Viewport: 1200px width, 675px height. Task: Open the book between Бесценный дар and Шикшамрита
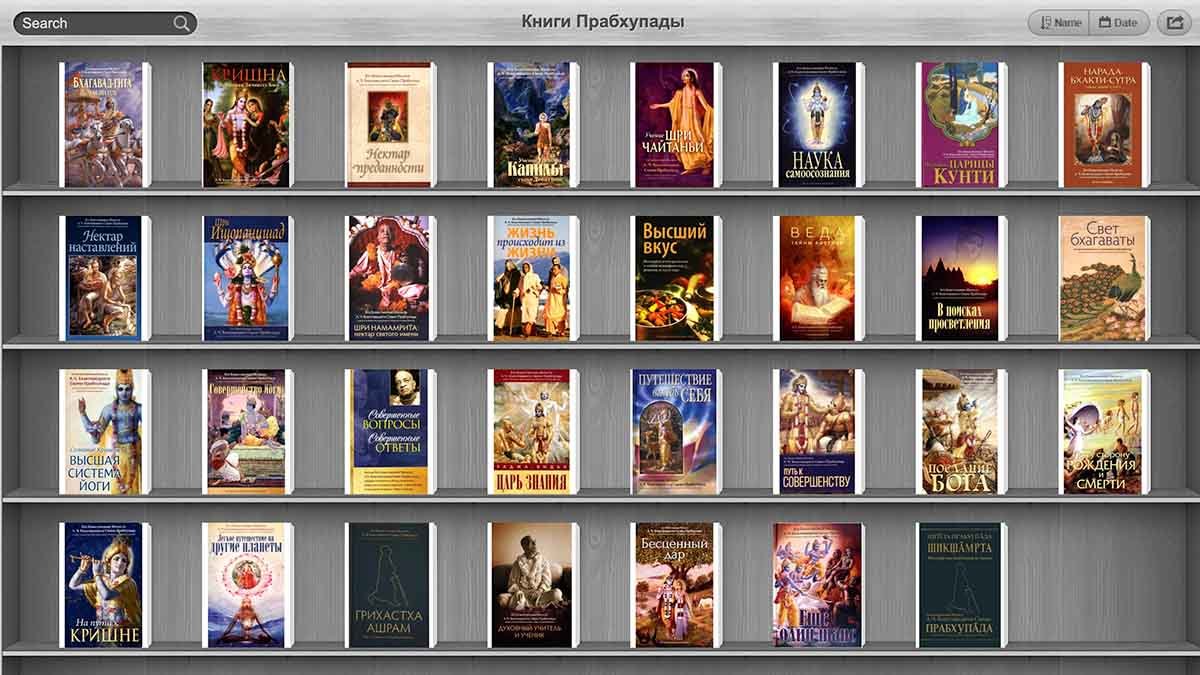click(818, 585)
